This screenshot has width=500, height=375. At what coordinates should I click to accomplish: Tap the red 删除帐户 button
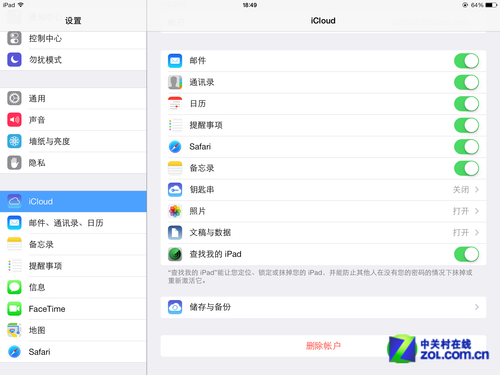pyautogui.click(x=323, y=346)
